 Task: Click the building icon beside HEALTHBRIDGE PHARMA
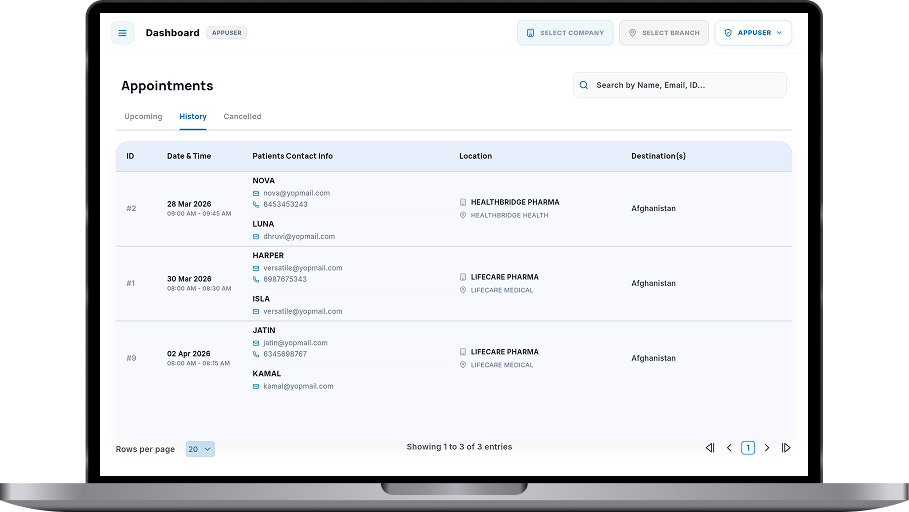pos(463,202)
